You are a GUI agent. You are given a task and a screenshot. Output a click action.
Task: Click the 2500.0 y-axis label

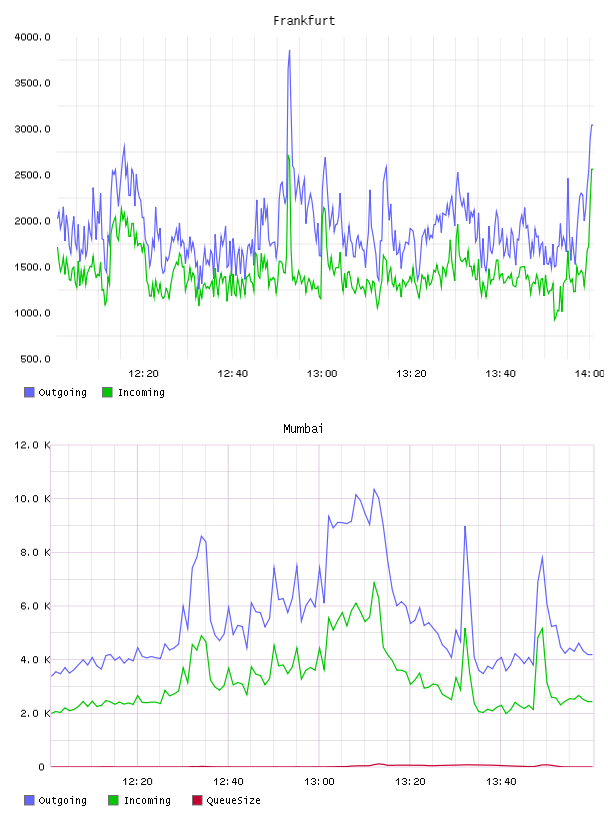pyautogui.click(x=32, y=175)
